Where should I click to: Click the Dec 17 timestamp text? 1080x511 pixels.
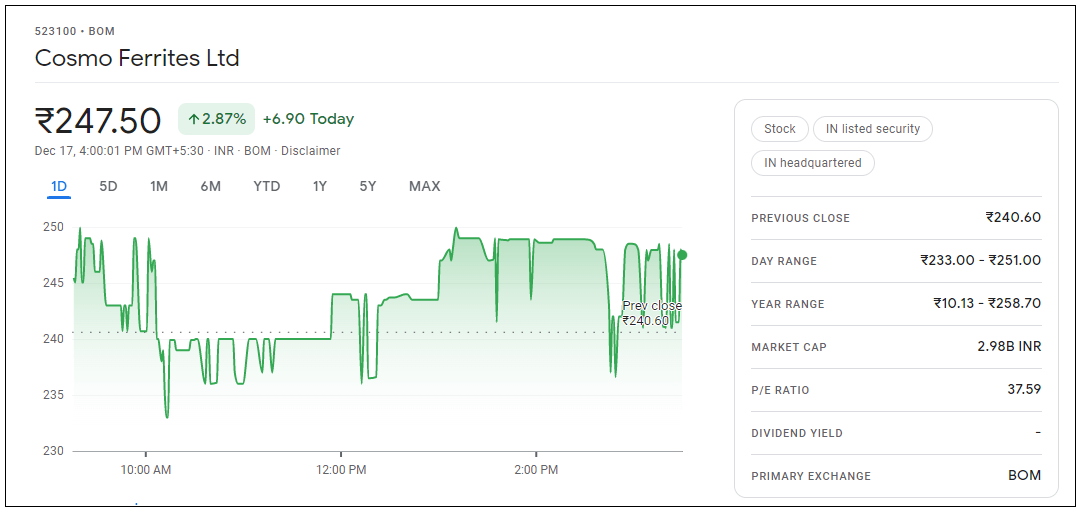(x=120, y=151)
